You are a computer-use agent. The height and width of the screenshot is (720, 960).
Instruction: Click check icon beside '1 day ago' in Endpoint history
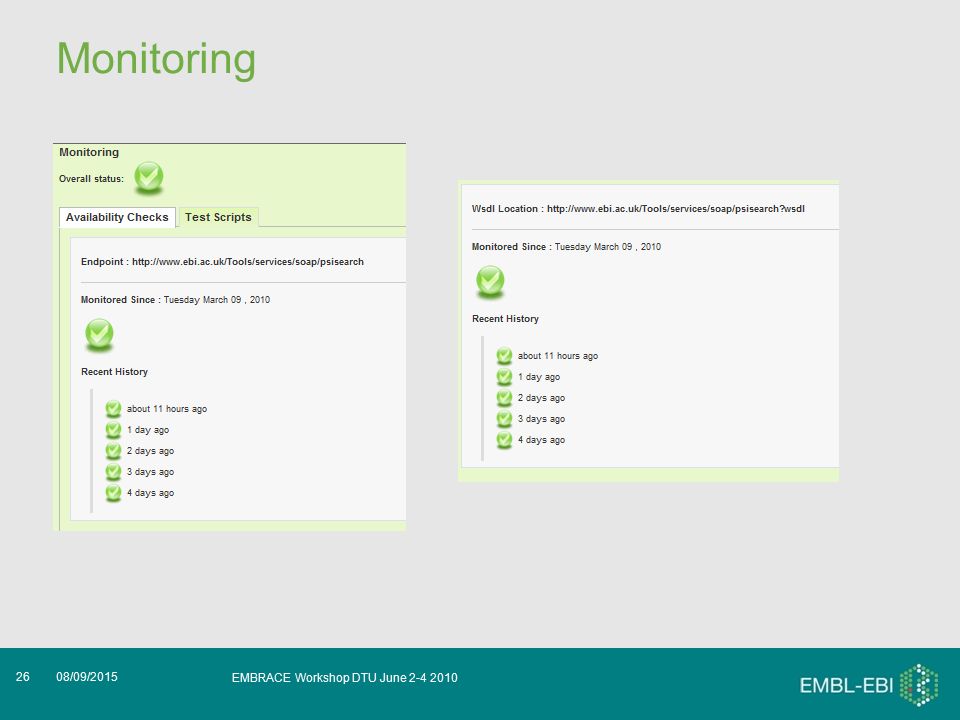113,430
